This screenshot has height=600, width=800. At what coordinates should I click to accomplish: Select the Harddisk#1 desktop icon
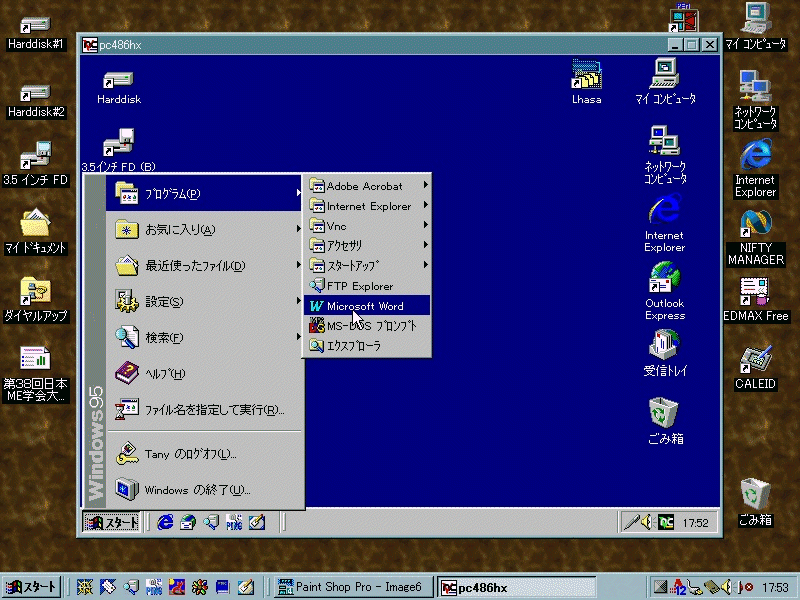(x=36, y=34)
